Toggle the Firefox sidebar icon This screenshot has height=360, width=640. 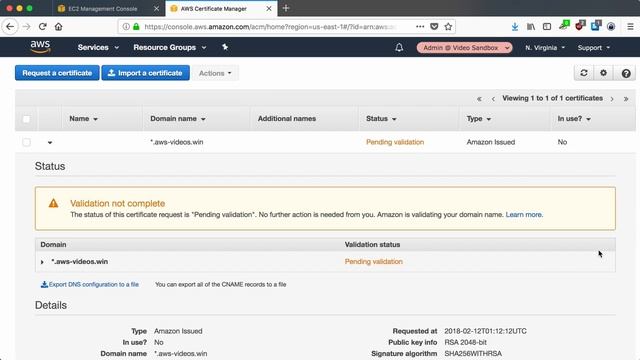click(547, 27)
